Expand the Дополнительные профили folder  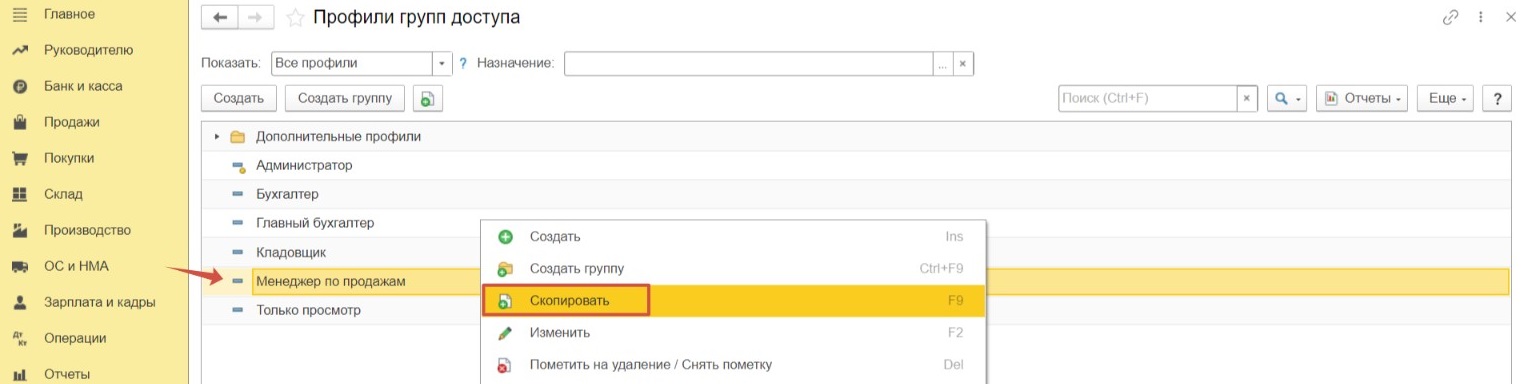(x=216, y=136)
